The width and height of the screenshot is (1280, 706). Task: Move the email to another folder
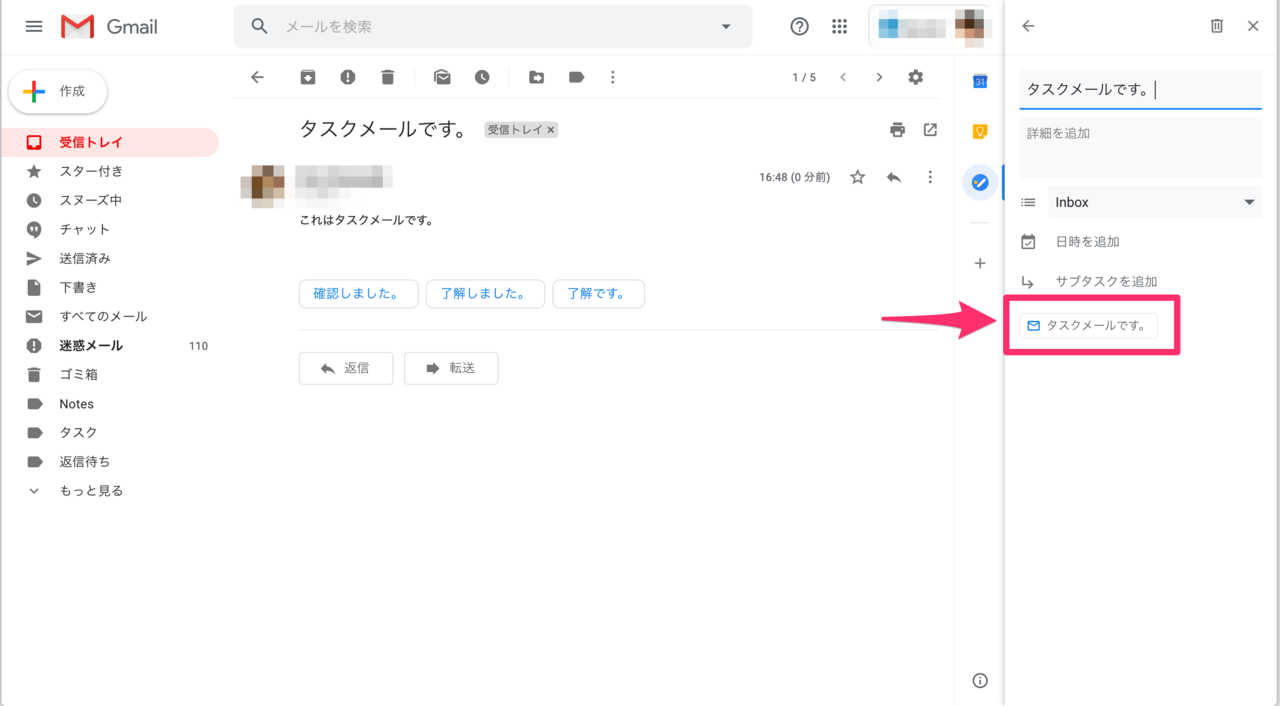pos(536,76)
